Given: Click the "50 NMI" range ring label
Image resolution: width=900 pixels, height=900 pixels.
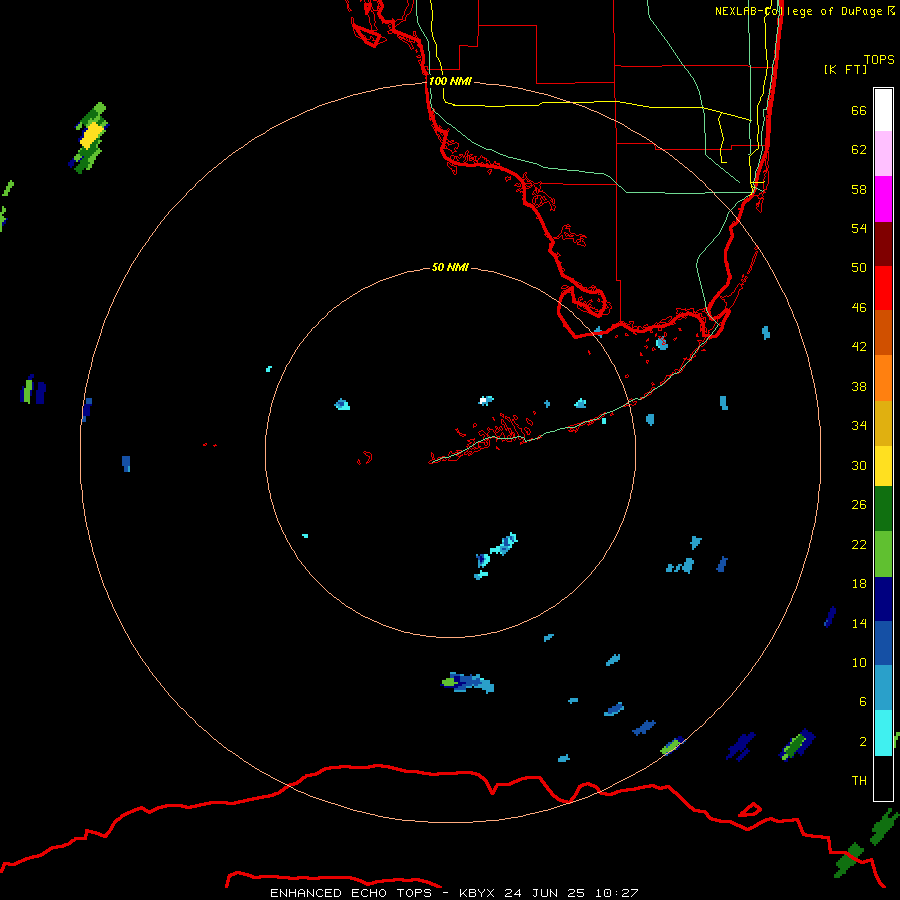Looking at the screenshot, I should click(x=450, y=267).
